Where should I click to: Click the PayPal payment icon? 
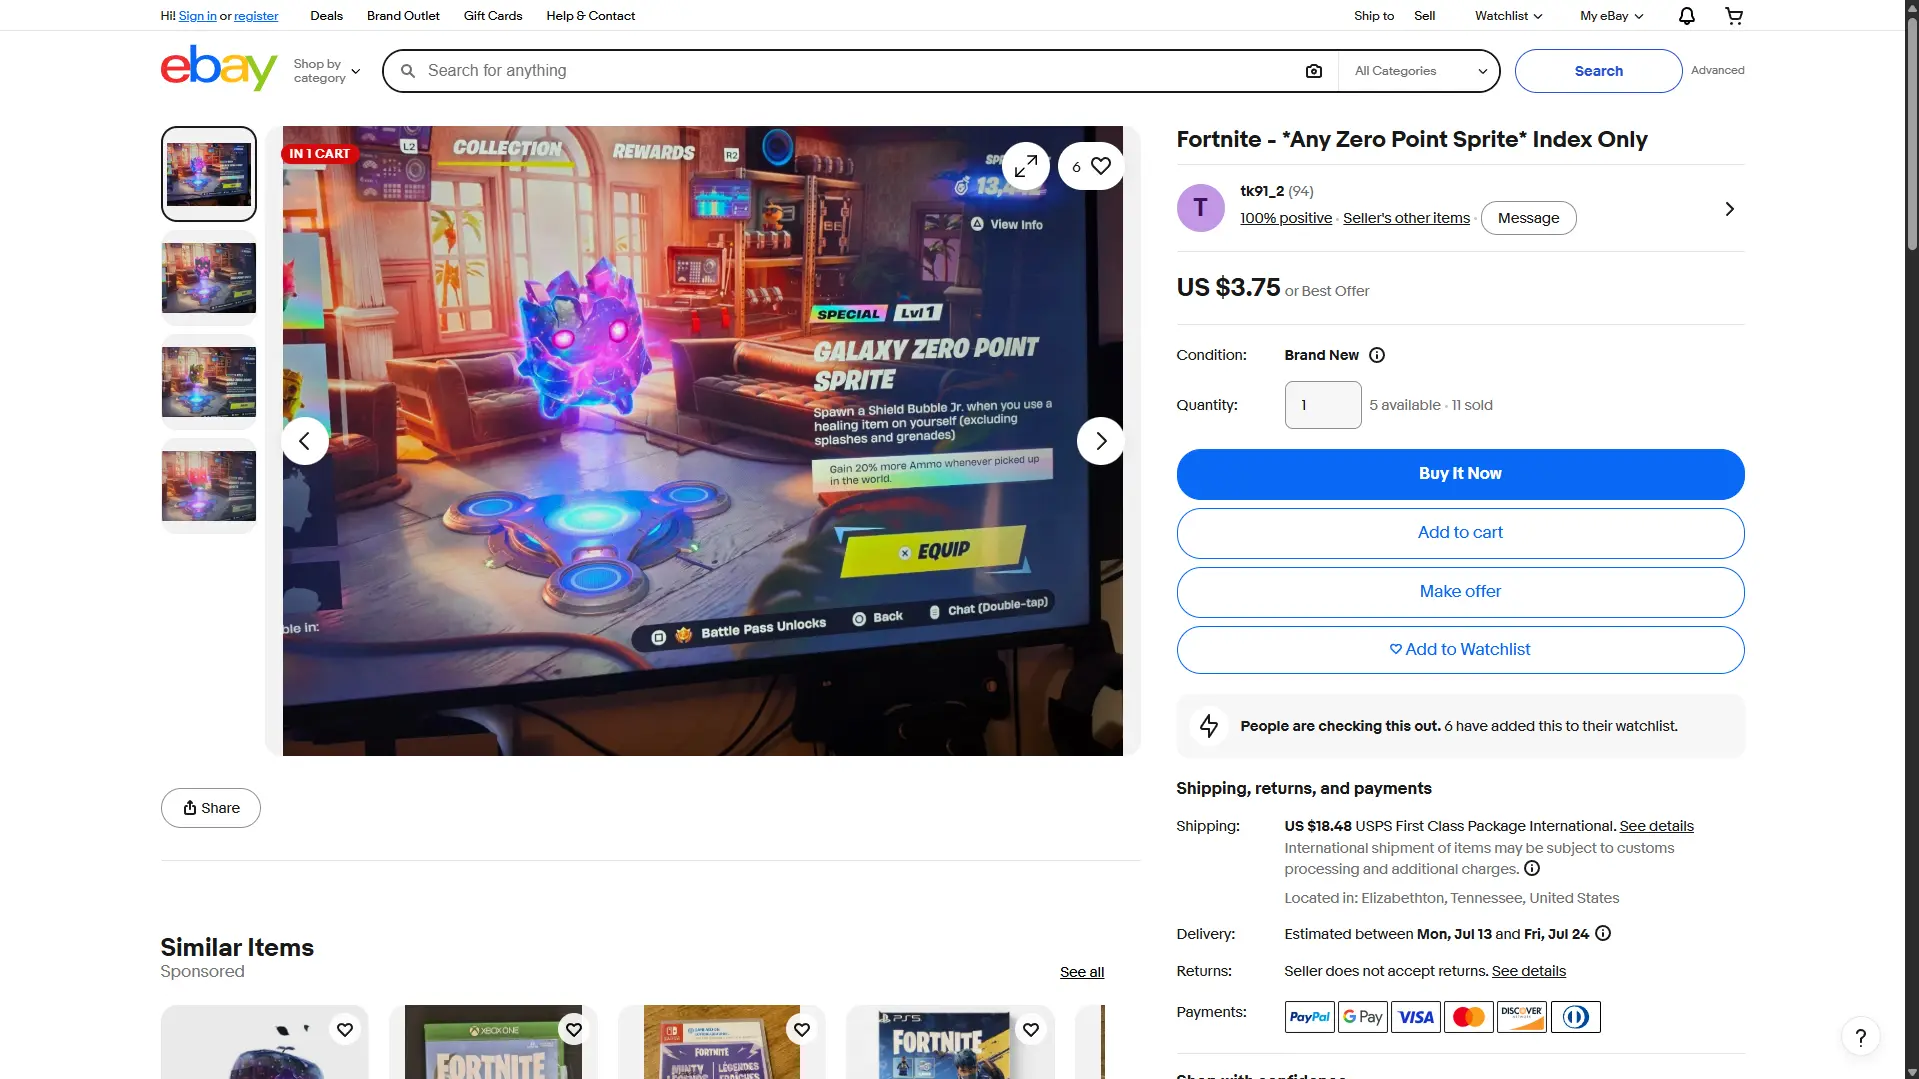(1309, 1017)
